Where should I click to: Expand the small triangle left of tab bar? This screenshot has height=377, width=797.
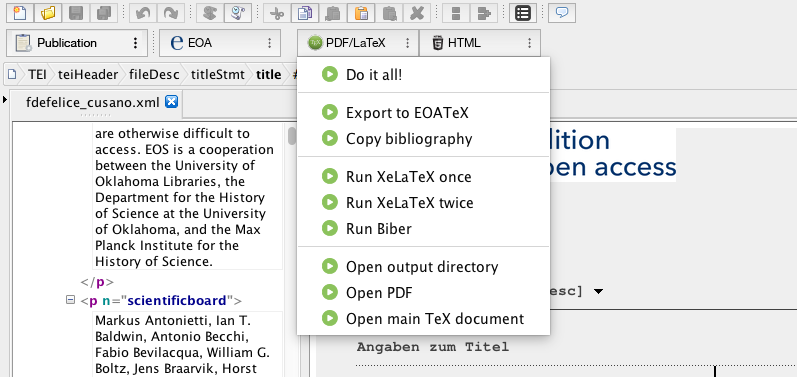pyautogui.click(x=5, y=100)
